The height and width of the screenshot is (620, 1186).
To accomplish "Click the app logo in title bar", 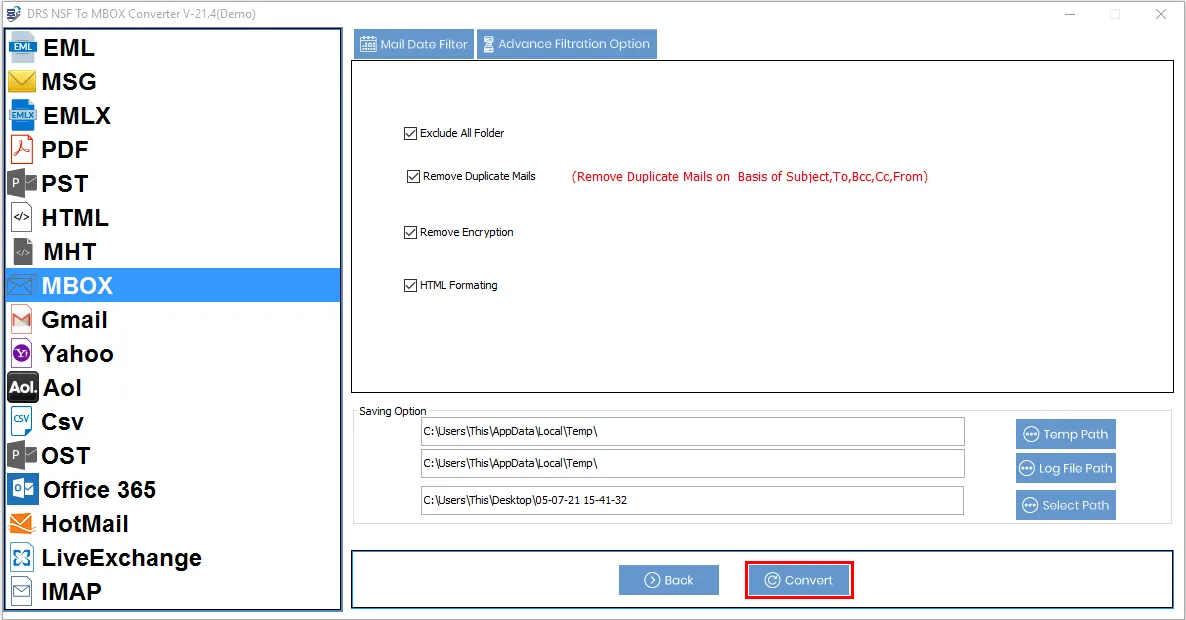I will click(13, 14).
